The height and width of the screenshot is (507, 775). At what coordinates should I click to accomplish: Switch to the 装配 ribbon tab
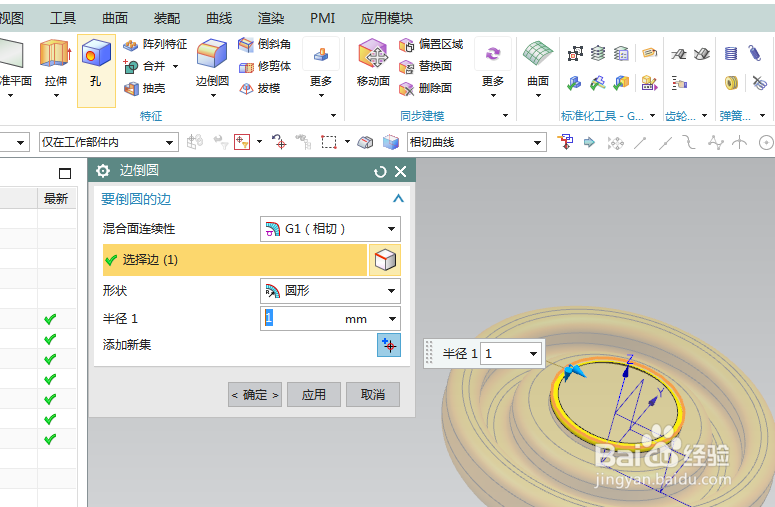(x=167, y=18)
